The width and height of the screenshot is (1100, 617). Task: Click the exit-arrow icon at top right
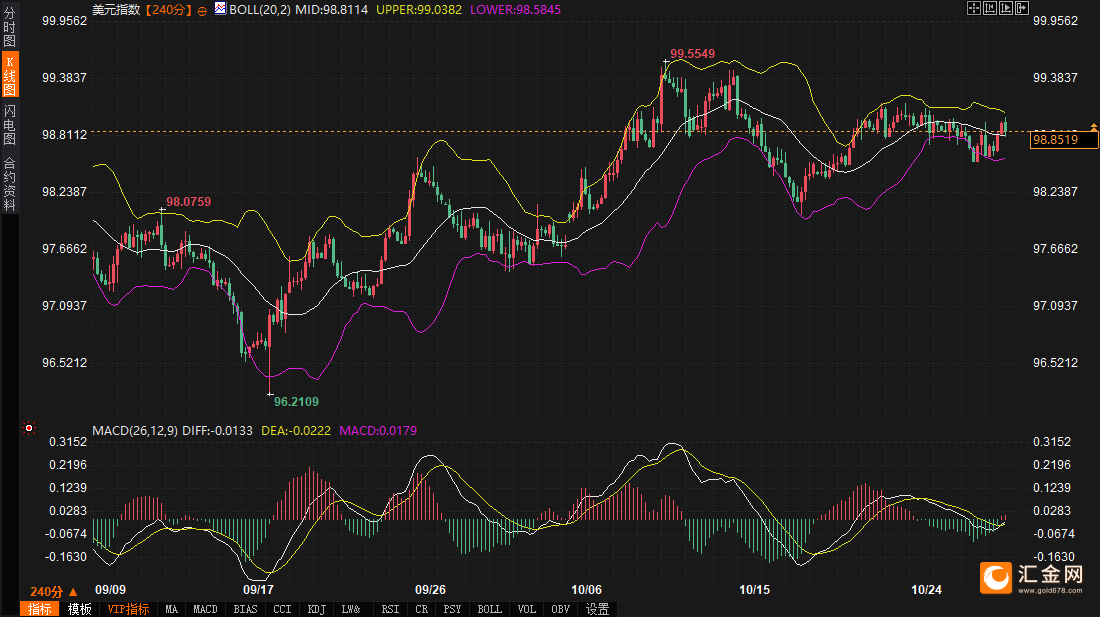coord(1022,8)
